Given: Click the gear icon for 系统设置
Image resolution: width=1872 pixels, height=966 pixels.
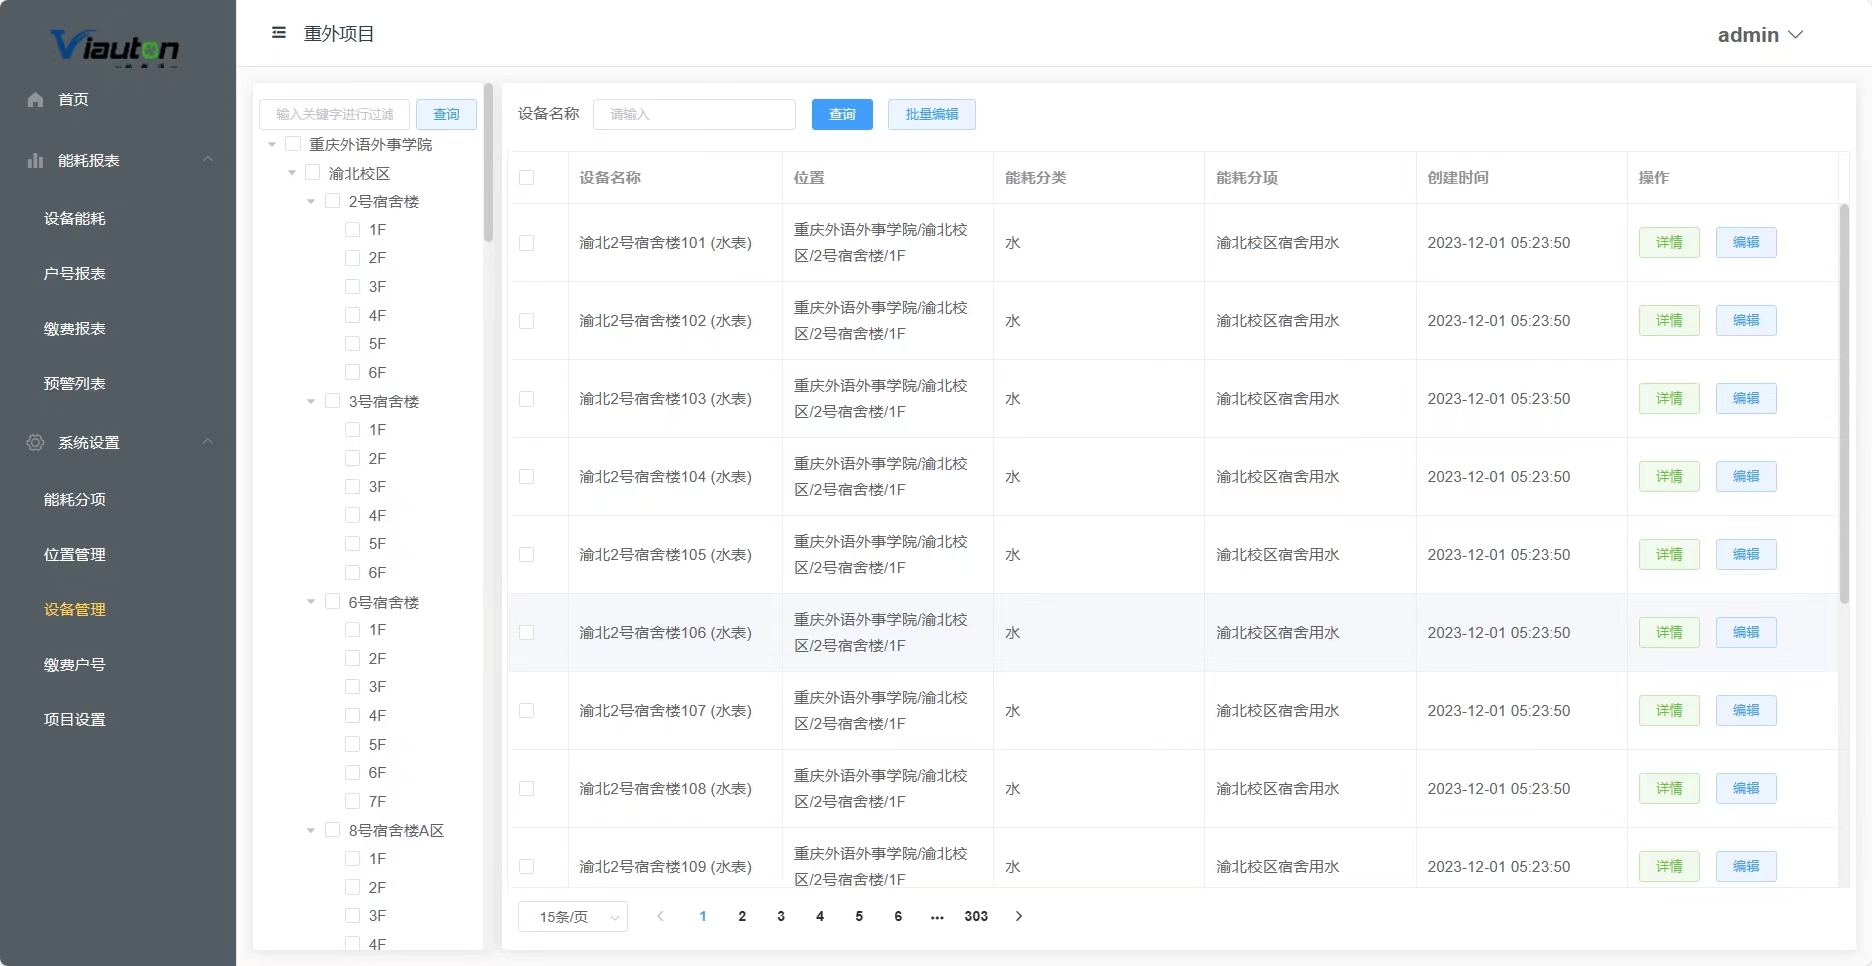Looking at the screenshot, I should pos(36,442).
